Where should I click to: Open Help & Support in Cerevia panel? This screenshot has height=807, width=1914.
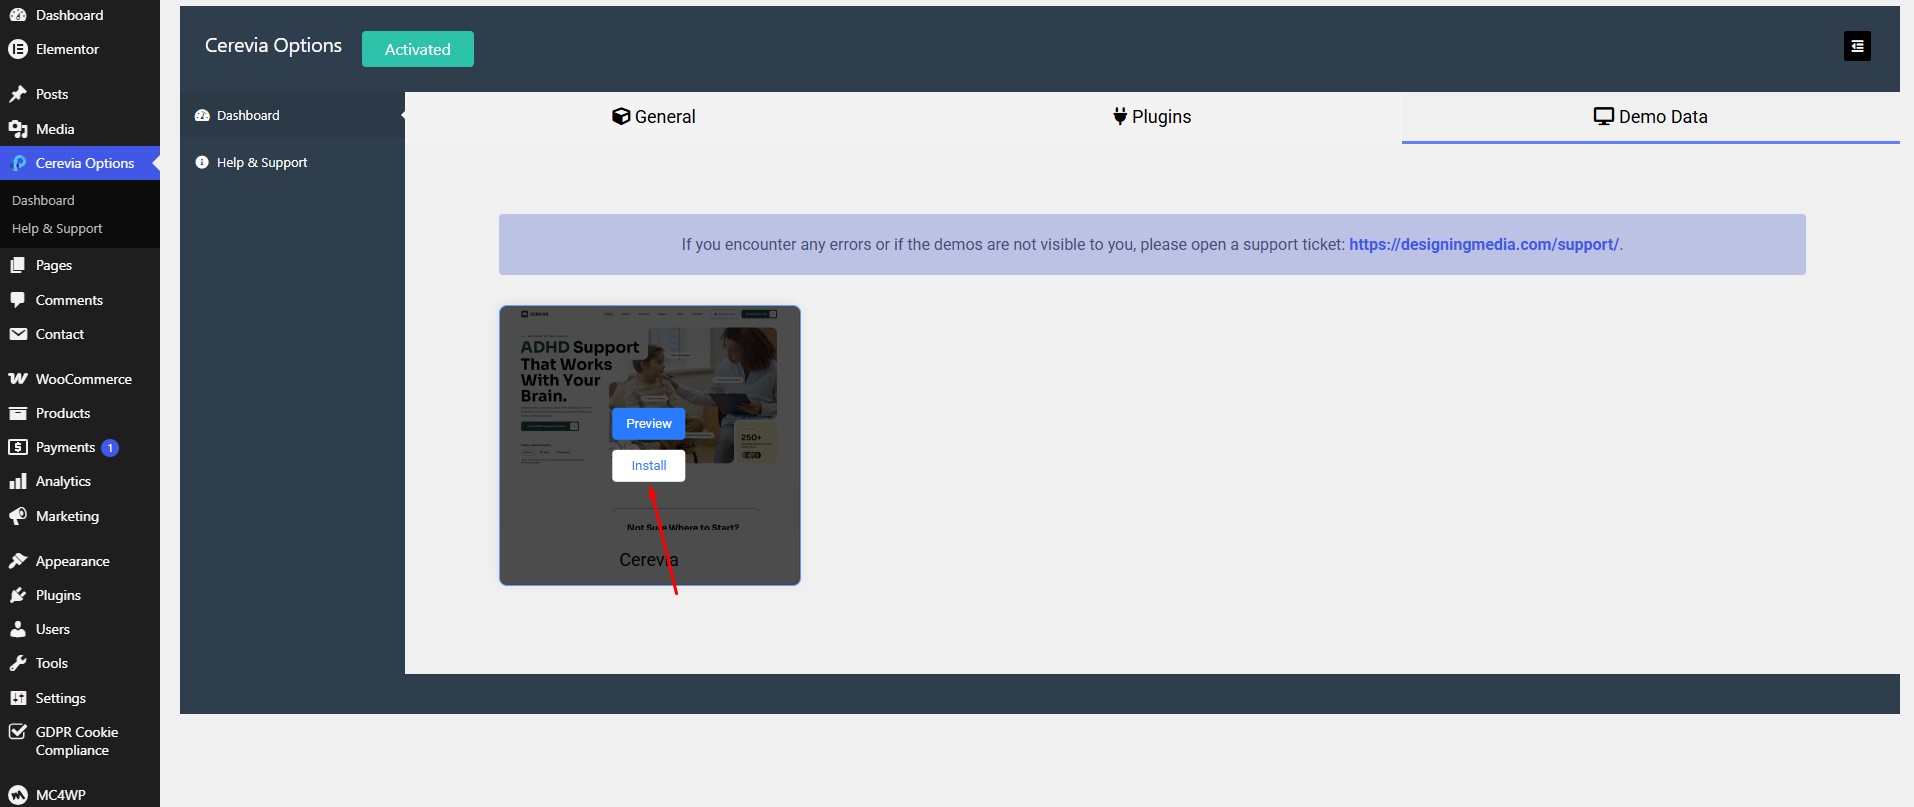292,162
